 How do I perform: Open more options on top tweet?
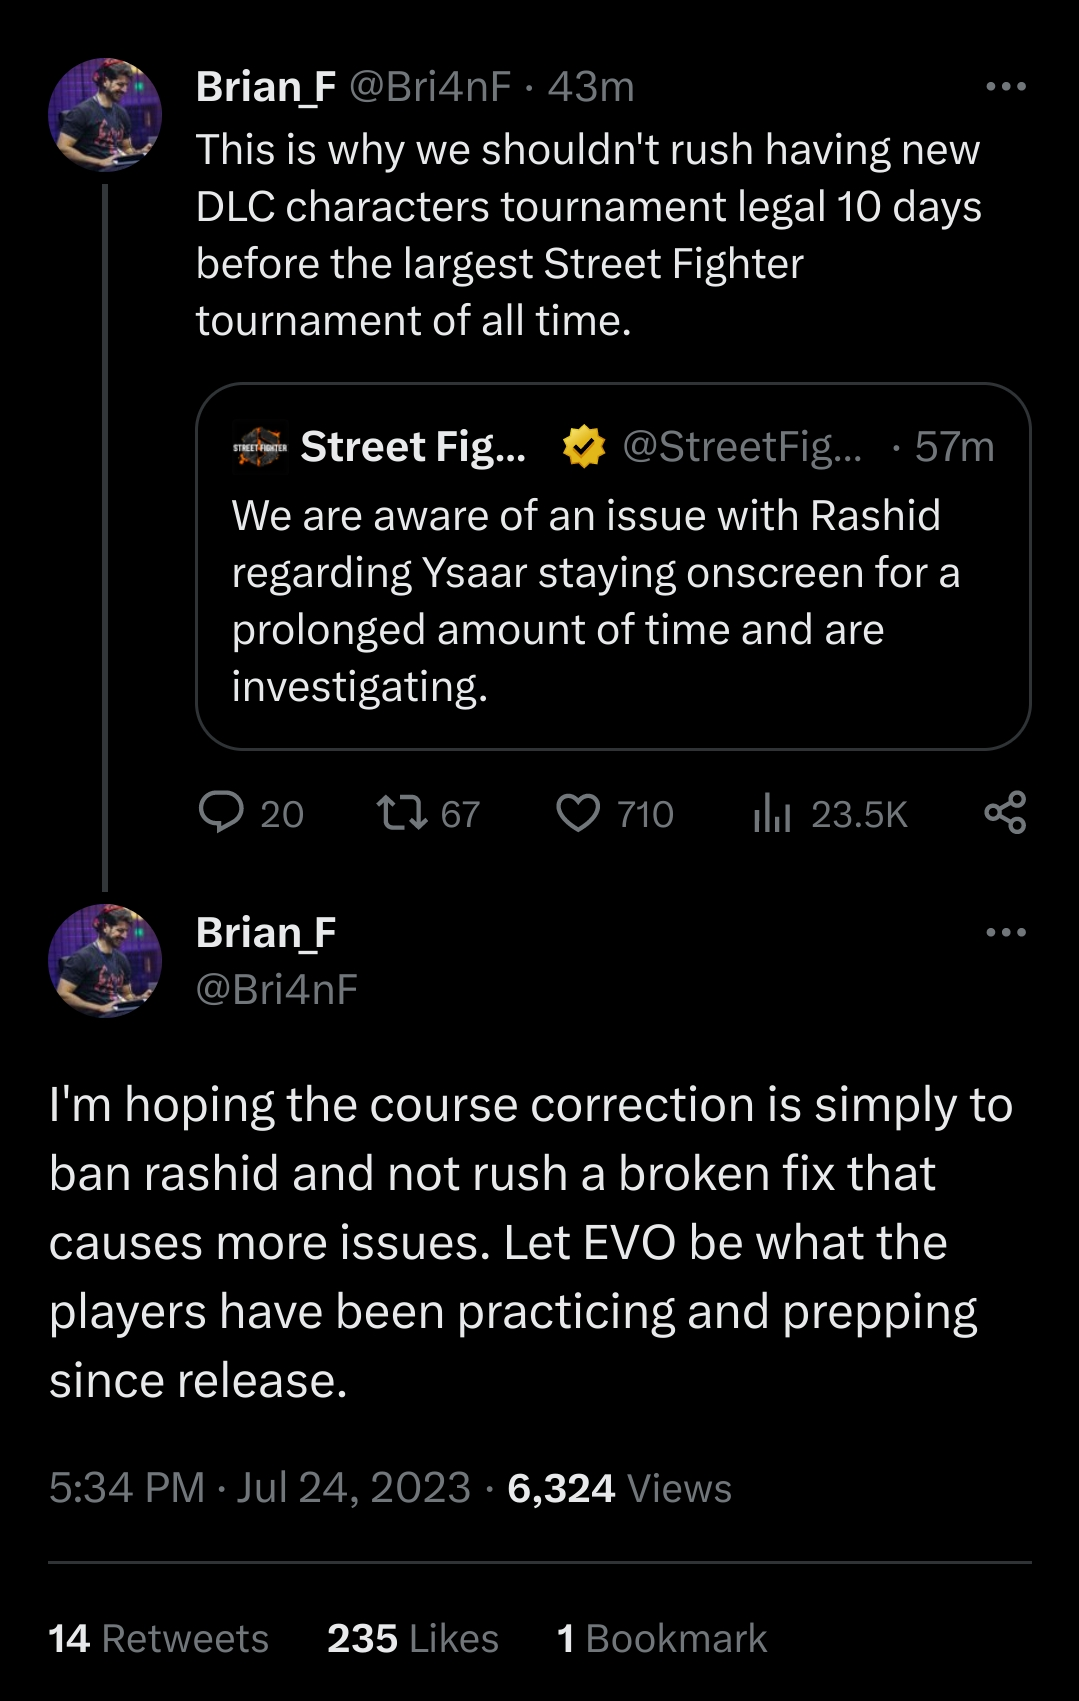(x=1005, y=87)
